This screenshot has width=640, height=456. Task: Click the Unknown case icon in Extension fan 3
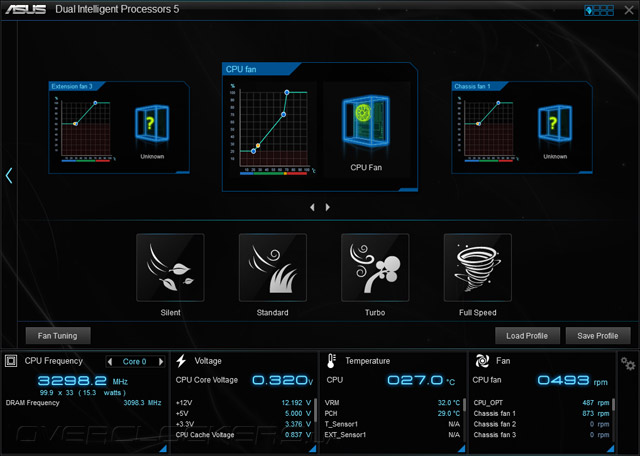[x=152, y=124]
